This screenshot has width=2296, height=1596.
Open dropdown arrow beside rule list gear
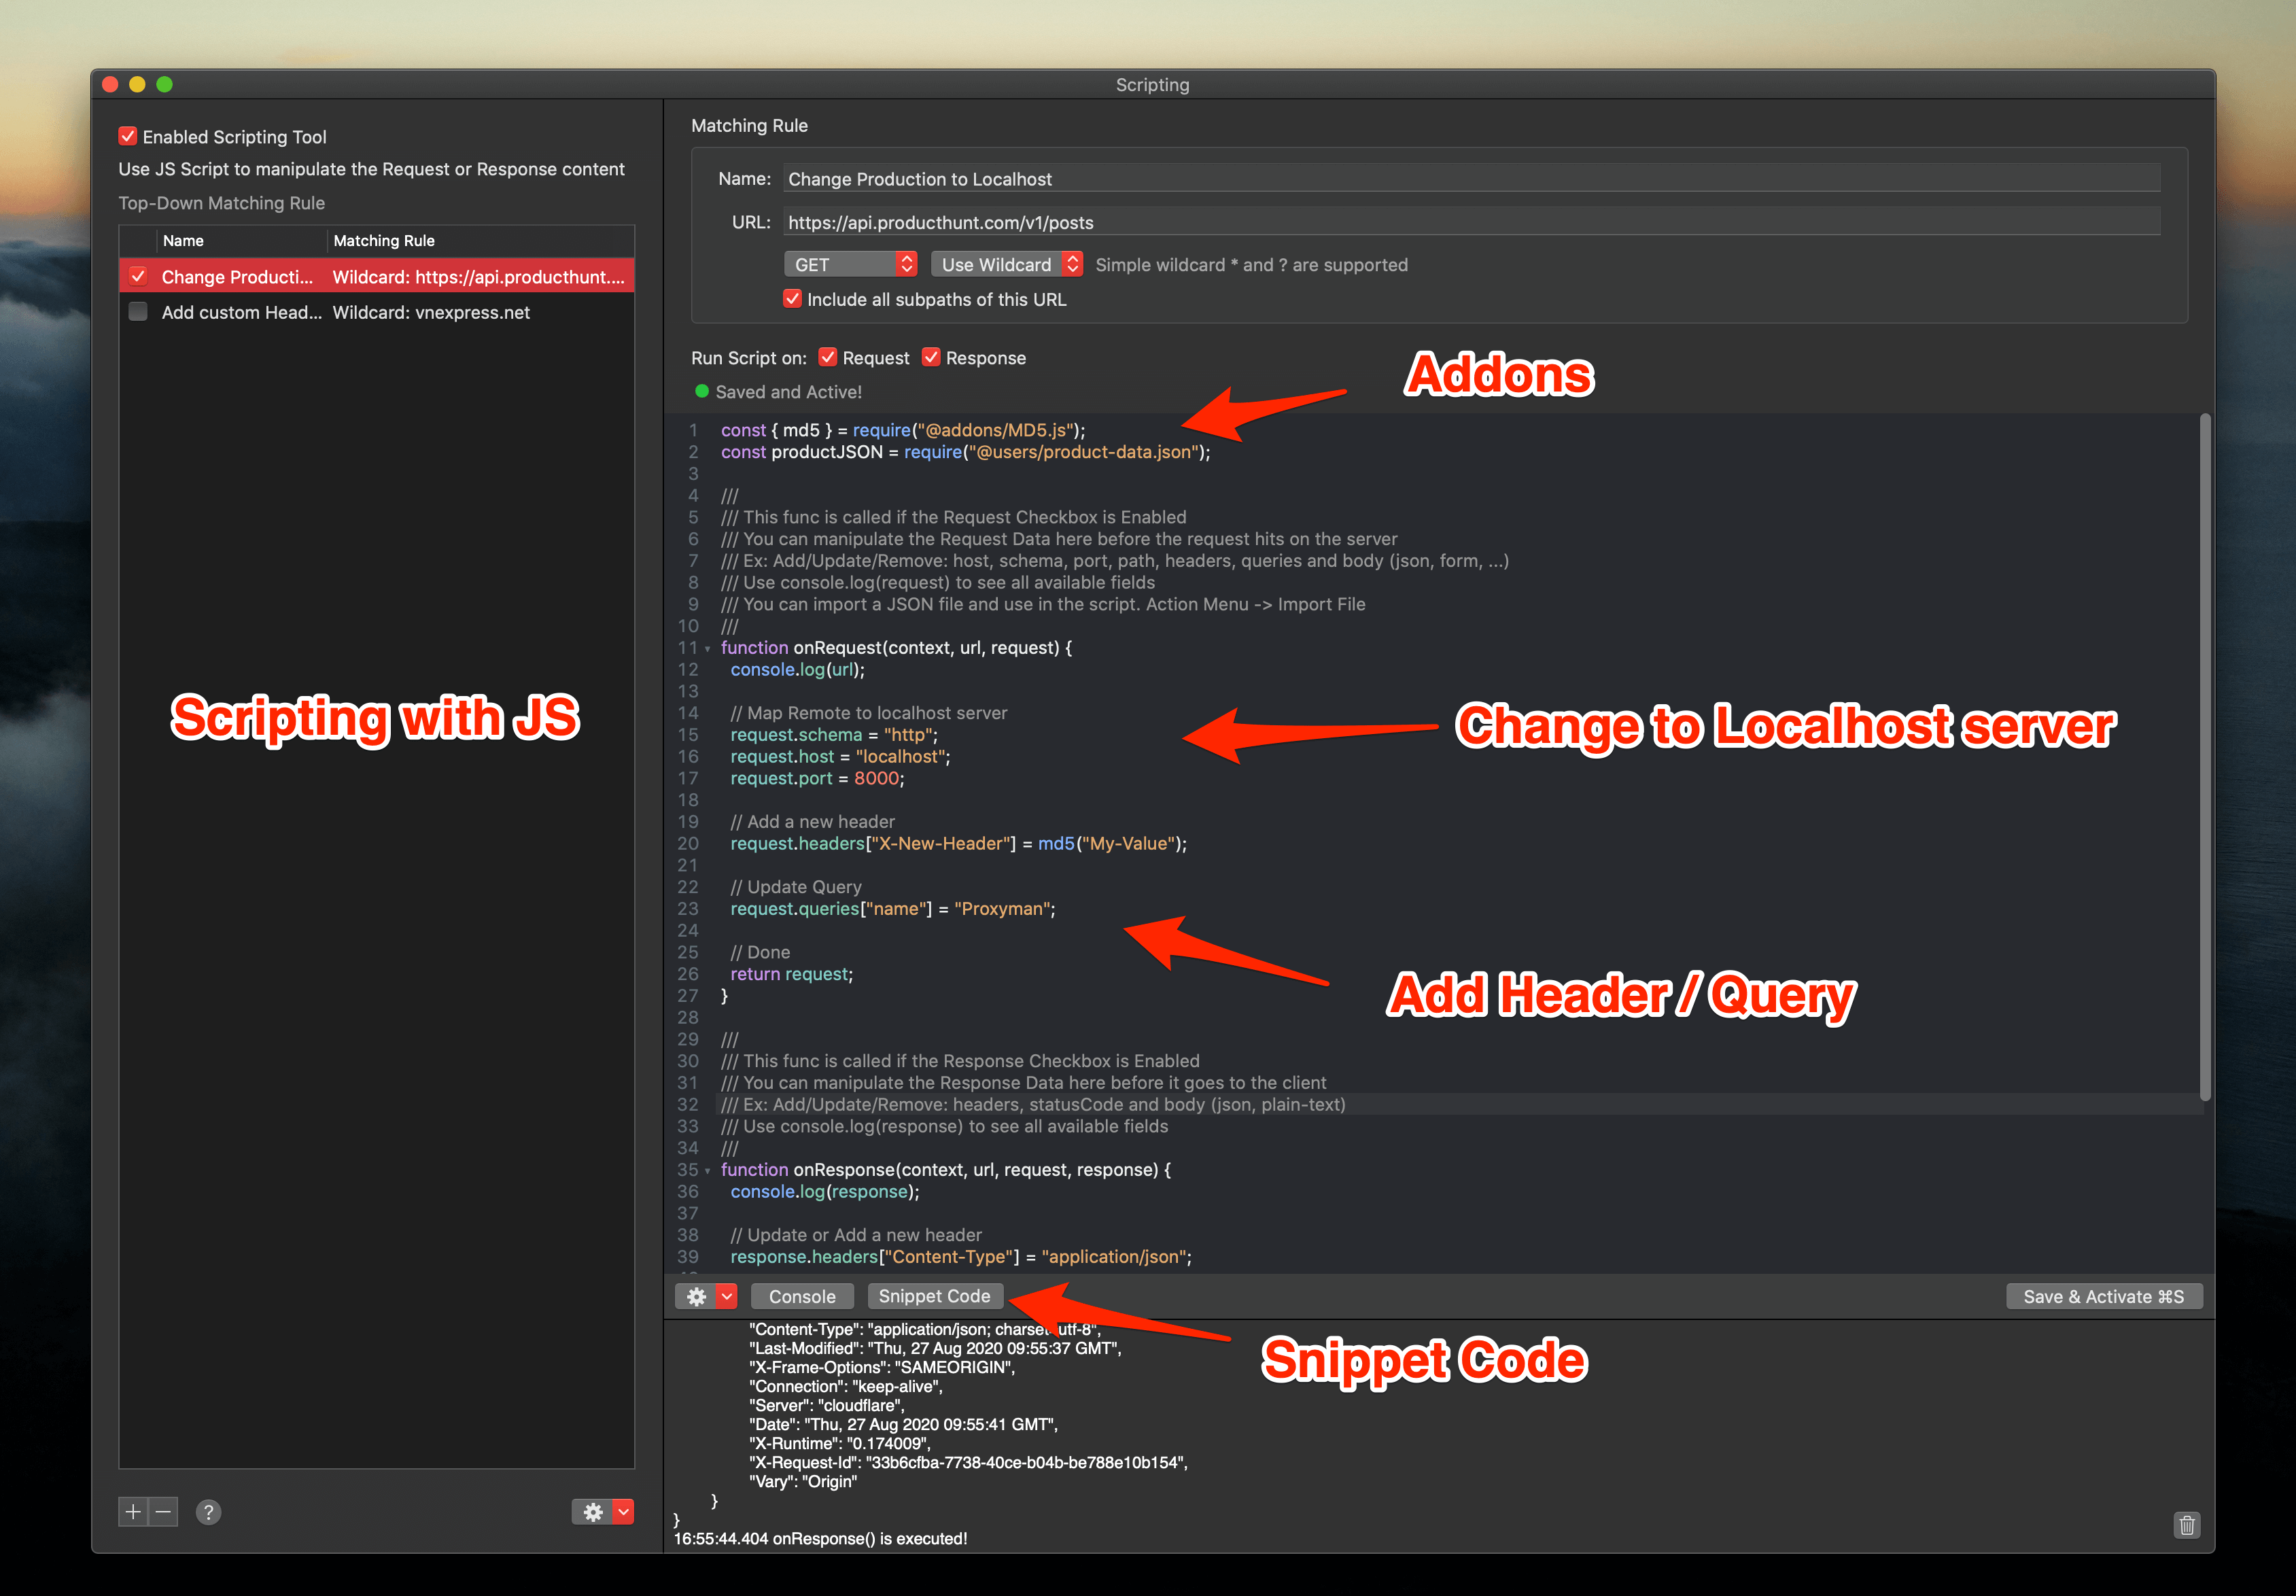click(x=624, y=1512)
